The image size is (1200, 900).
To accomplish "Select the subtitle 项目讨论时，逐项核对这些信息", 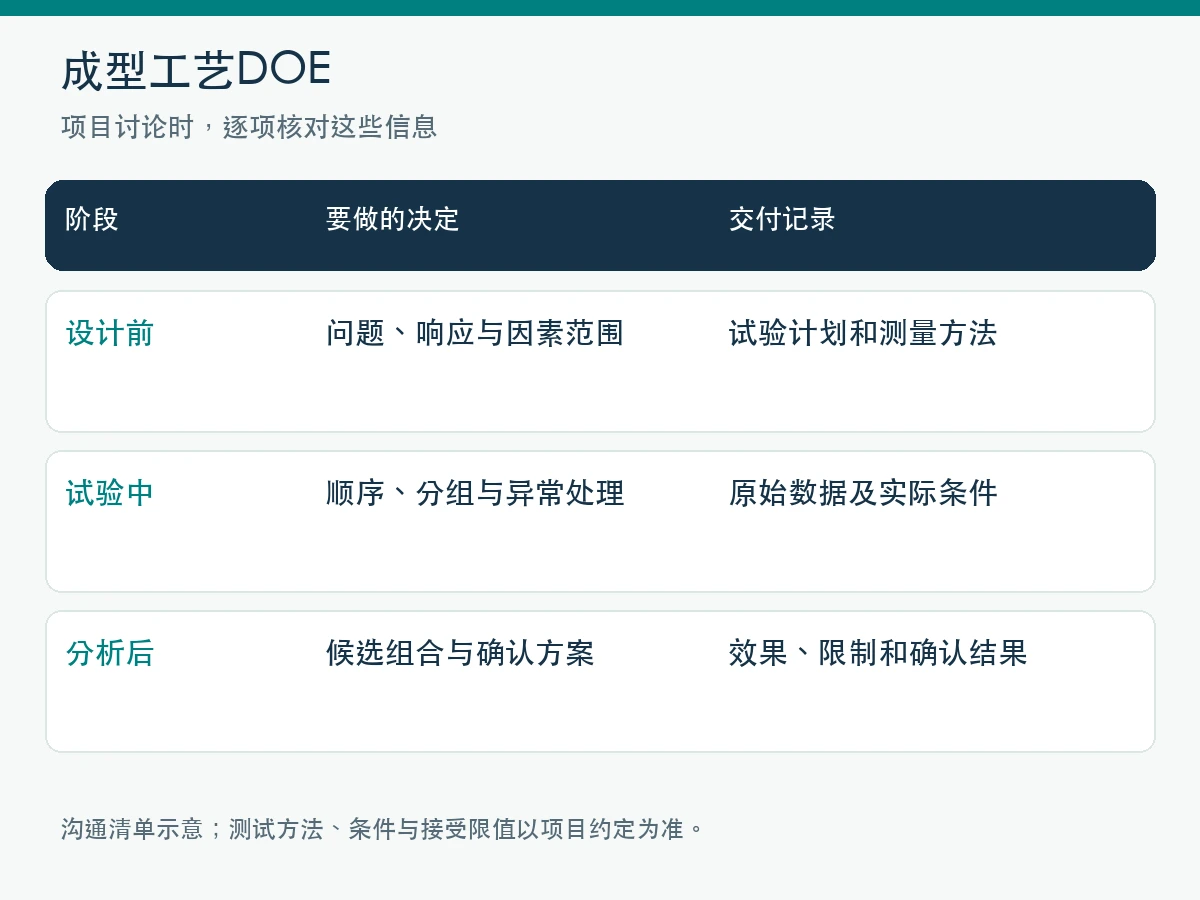I will click(249, 127).
